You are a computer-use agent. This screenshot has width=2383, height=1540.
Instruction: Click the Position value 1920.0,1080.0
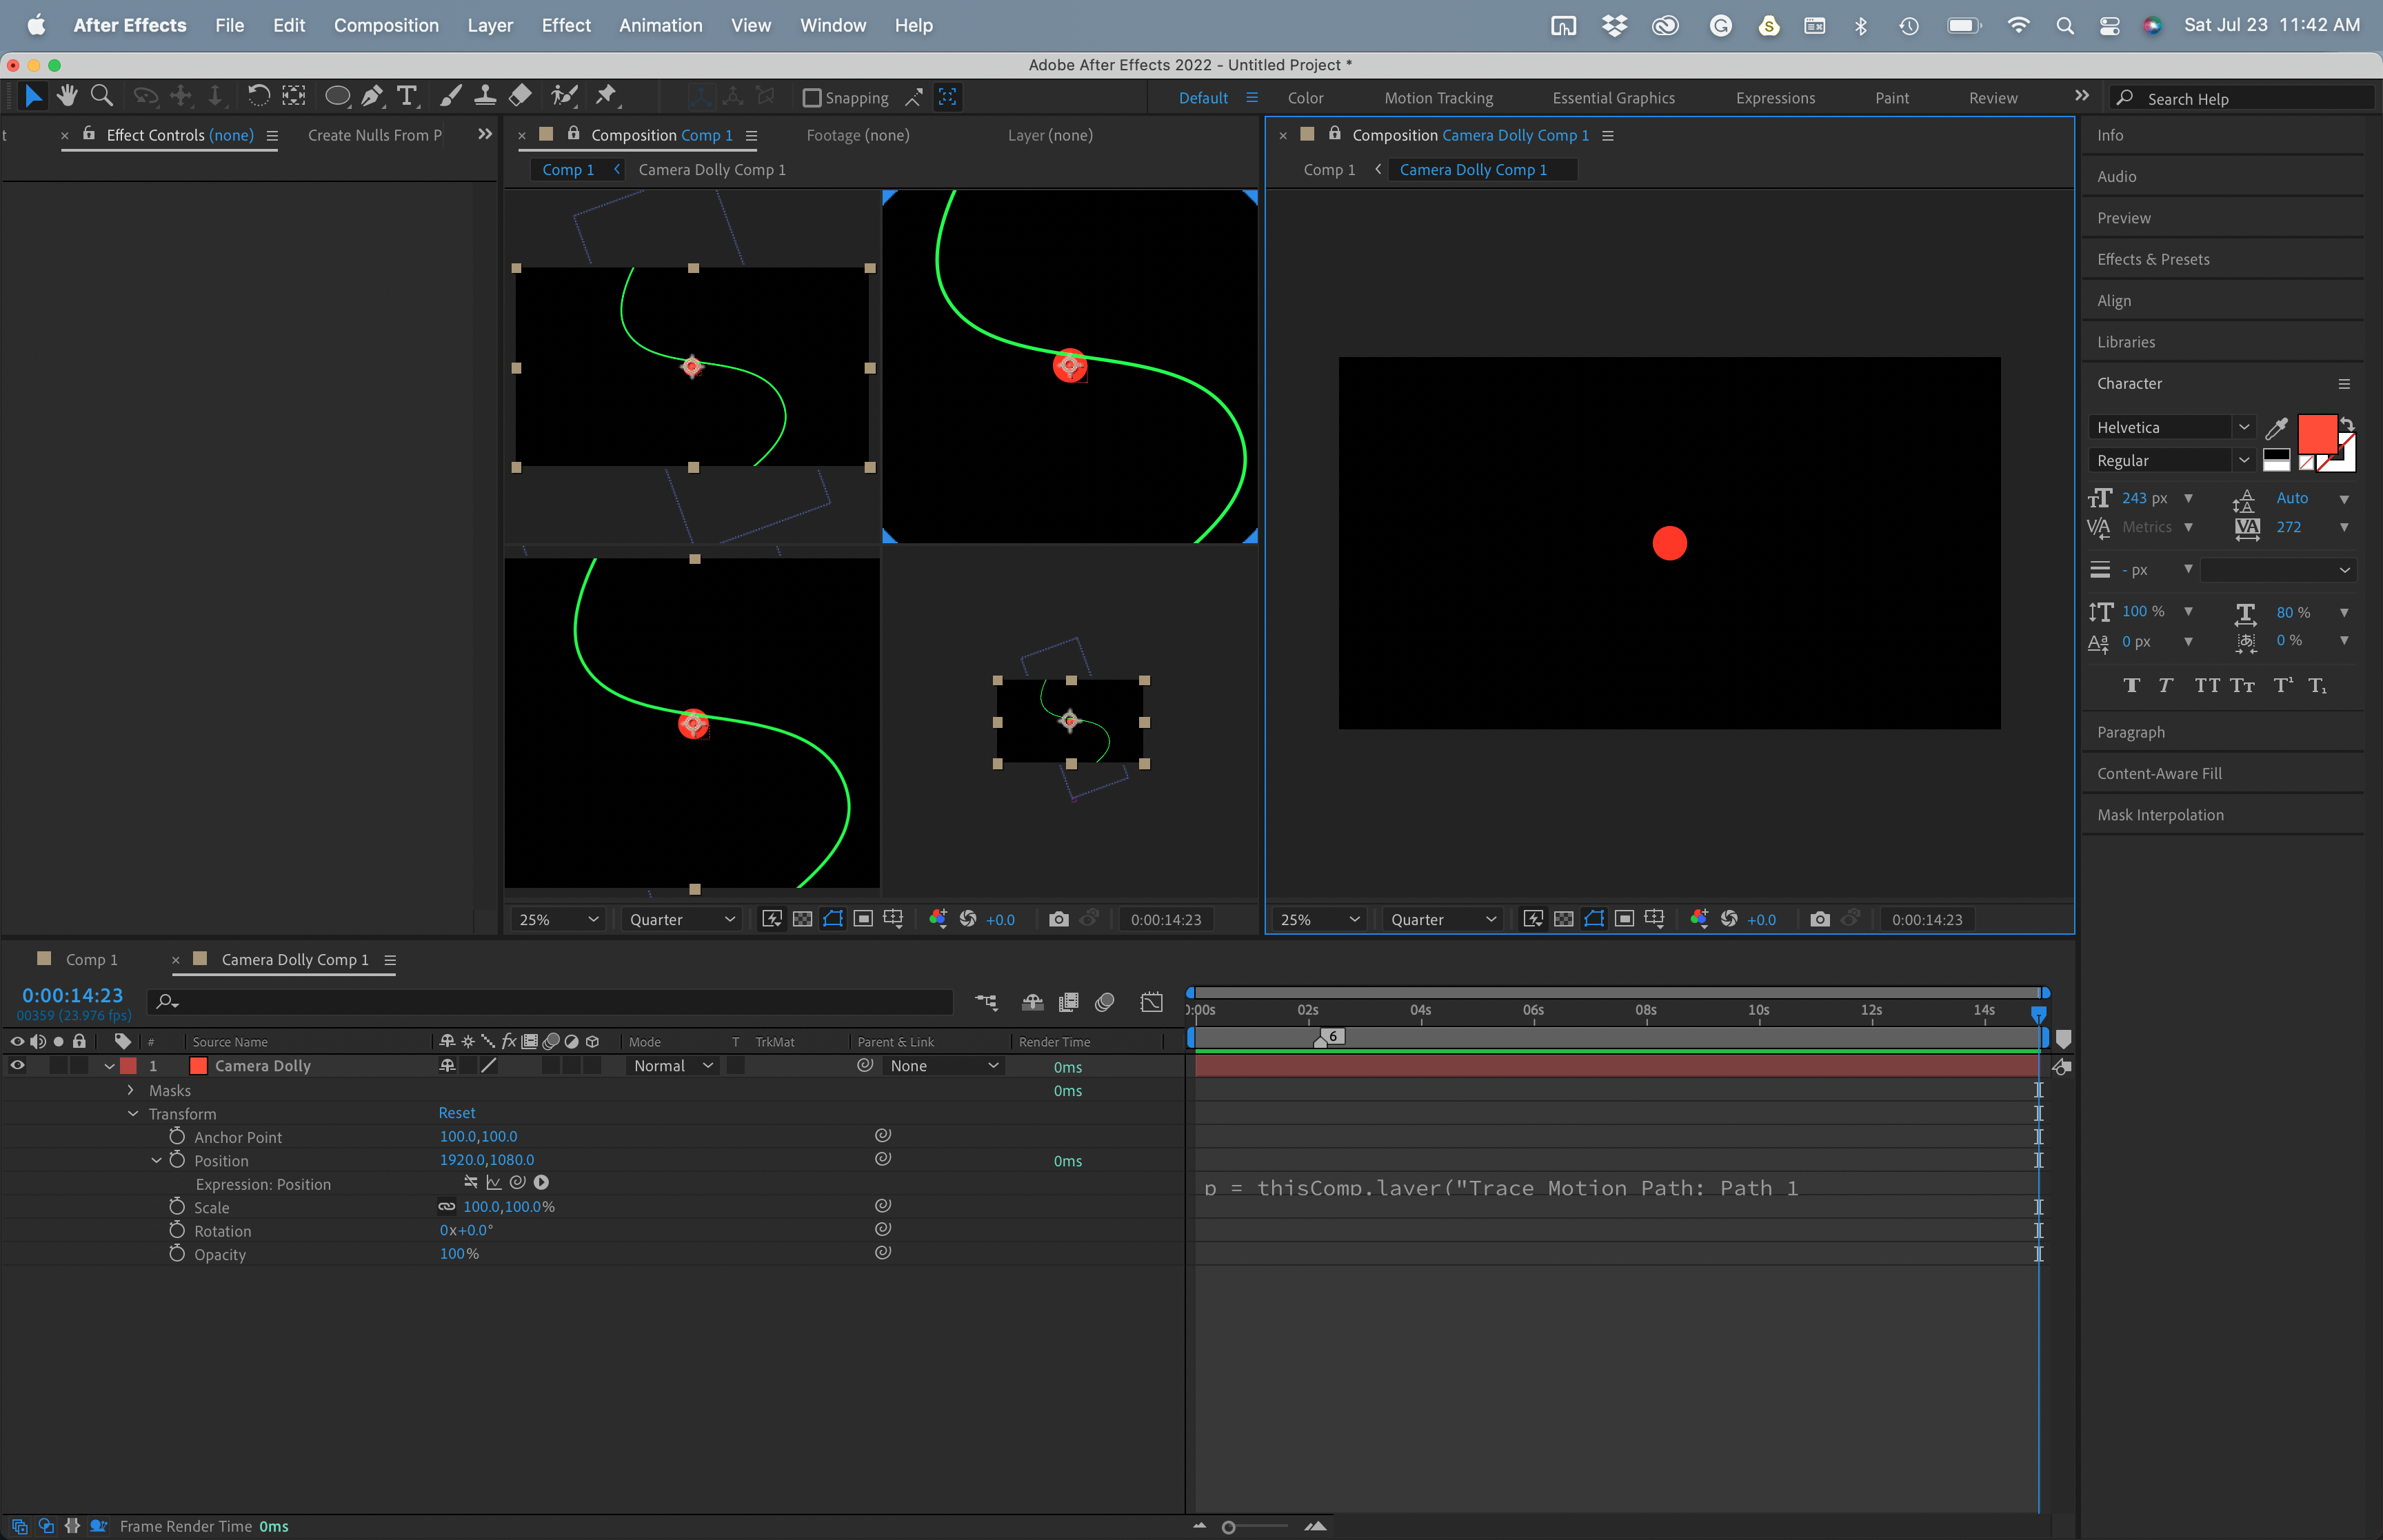tap(487, 1160)
